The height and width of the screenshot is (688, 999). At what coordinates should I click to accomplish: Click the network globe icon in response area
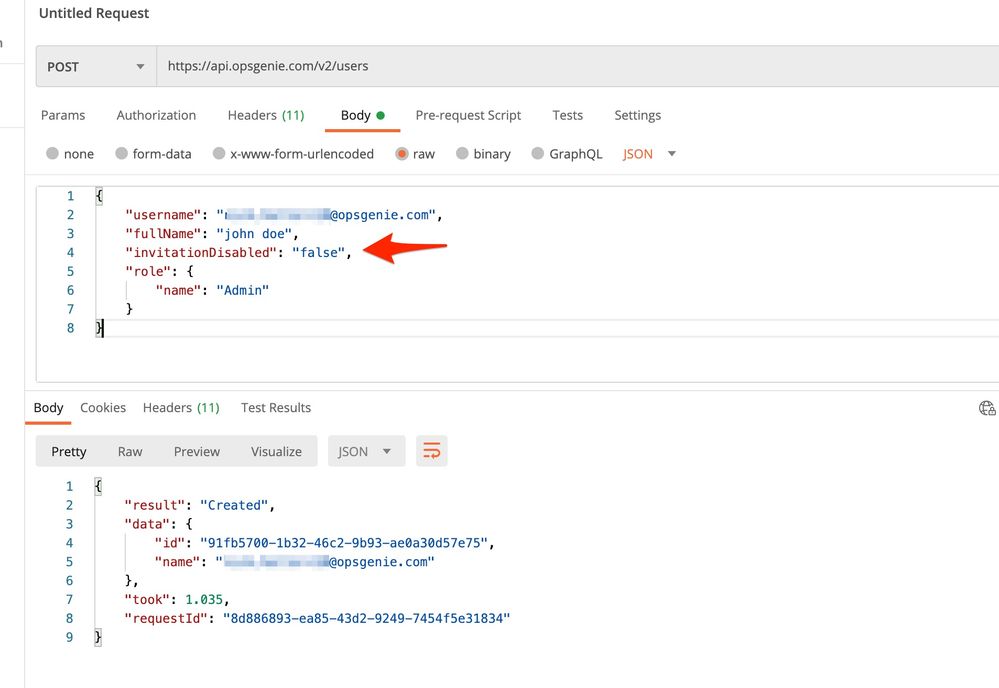(987, 408)
